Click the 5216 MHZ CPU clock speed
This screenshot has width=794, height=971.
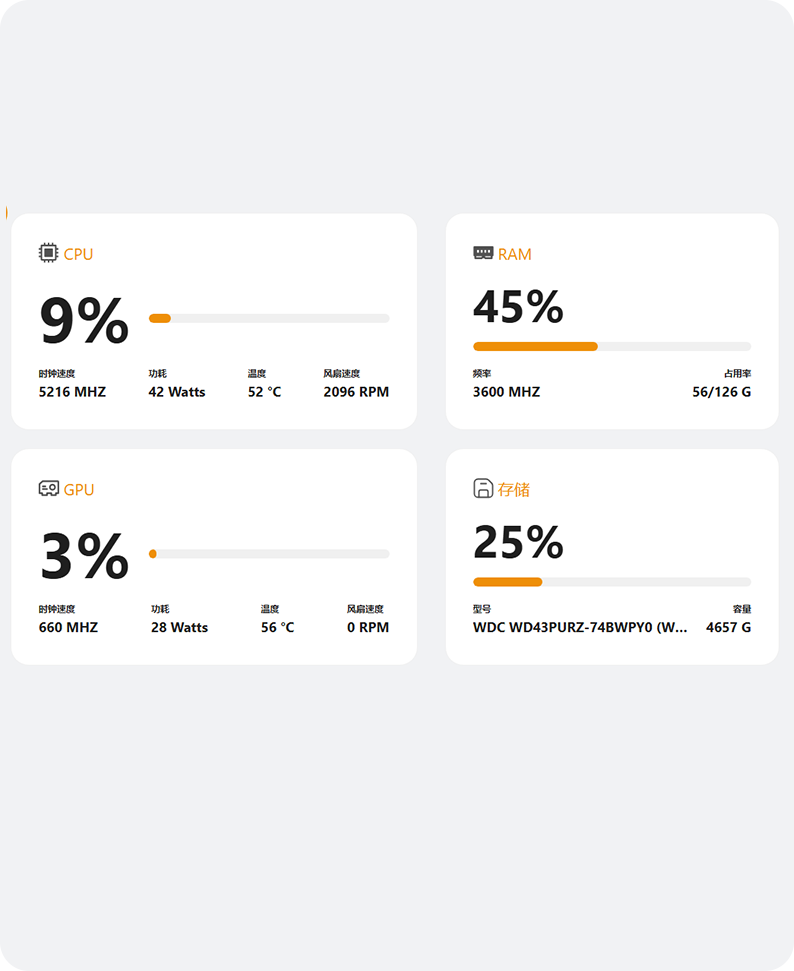pos(72,392)
